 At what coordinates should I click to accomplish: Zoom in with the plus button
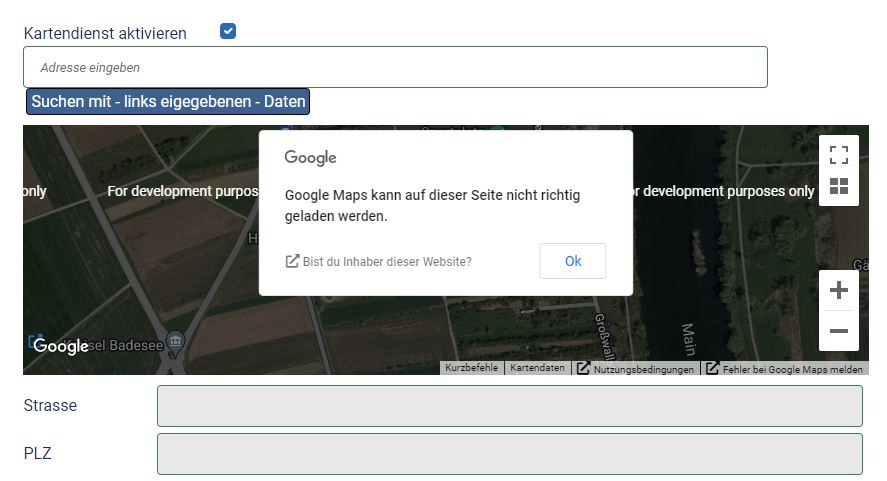tap(838, 290)
